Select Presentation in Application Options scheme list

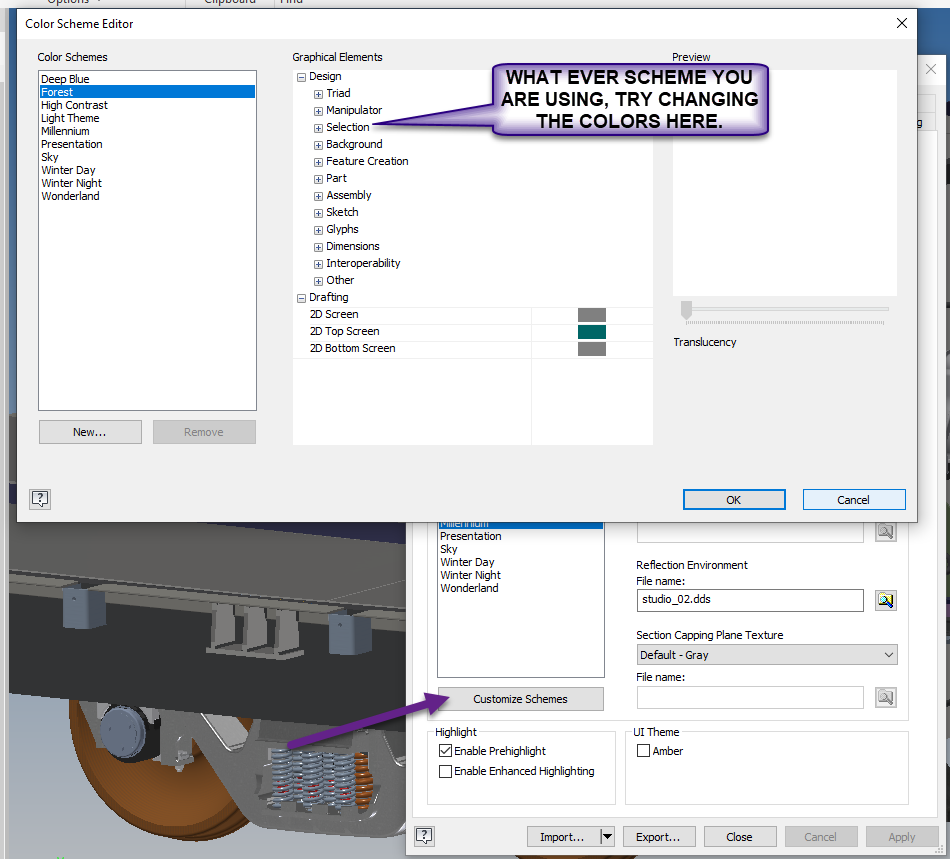(520, 536)
